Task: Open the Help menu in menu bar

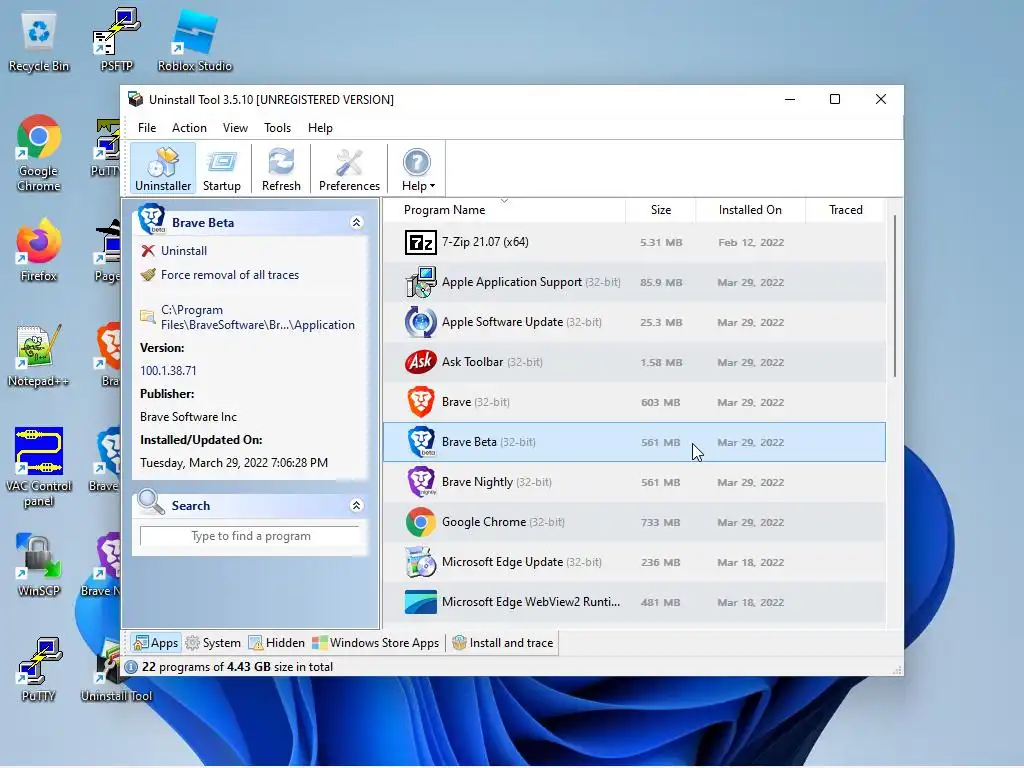Action: coord(320,128)
